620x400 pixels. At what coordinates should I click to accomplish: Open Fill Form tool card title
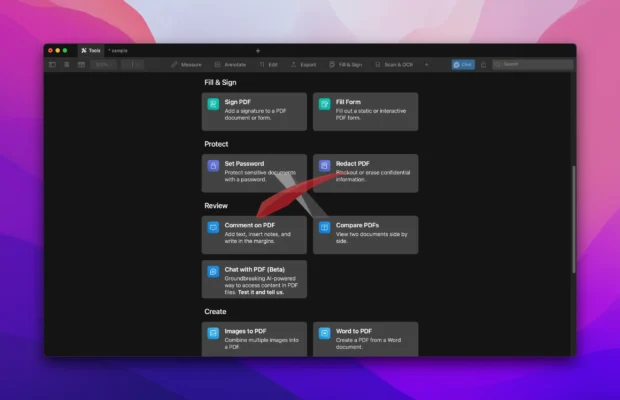[x=348, y=102]
